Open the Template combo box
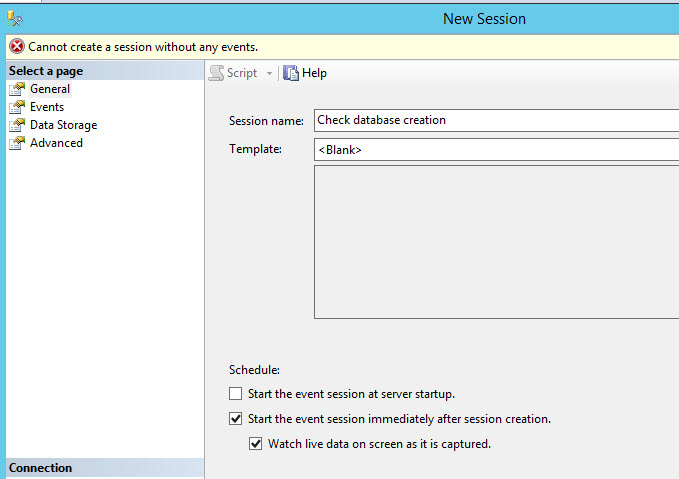 (x=496, y=150)
